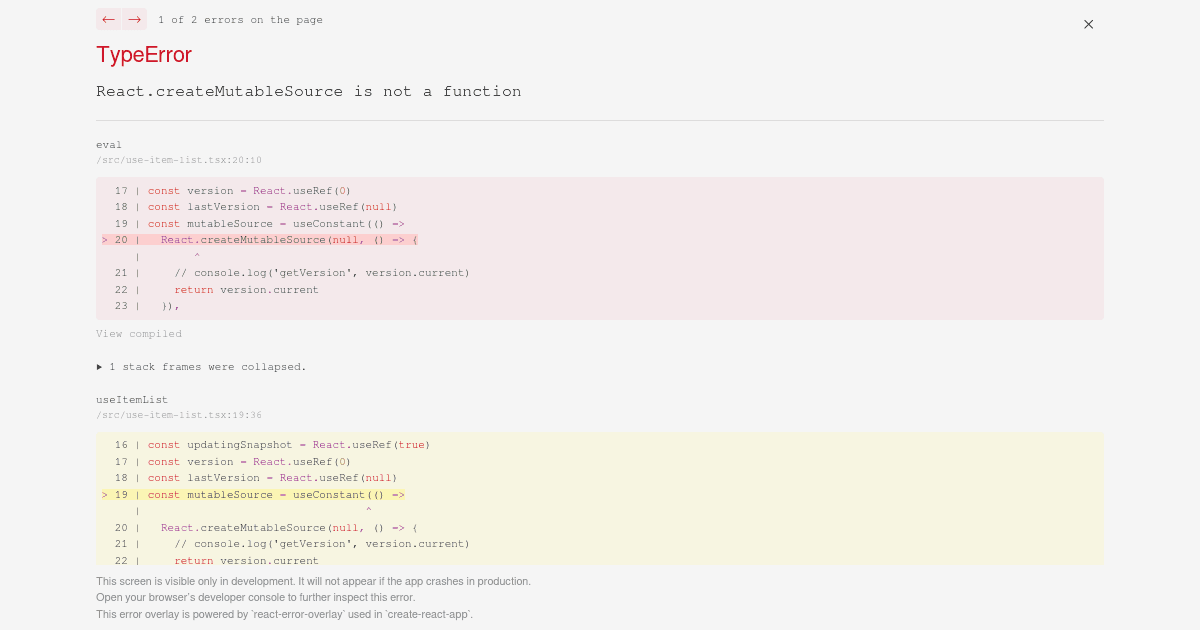The image size is (1200, 630).
Task: Click the disclosure triangle before stack frames
Action: point(100,367)
